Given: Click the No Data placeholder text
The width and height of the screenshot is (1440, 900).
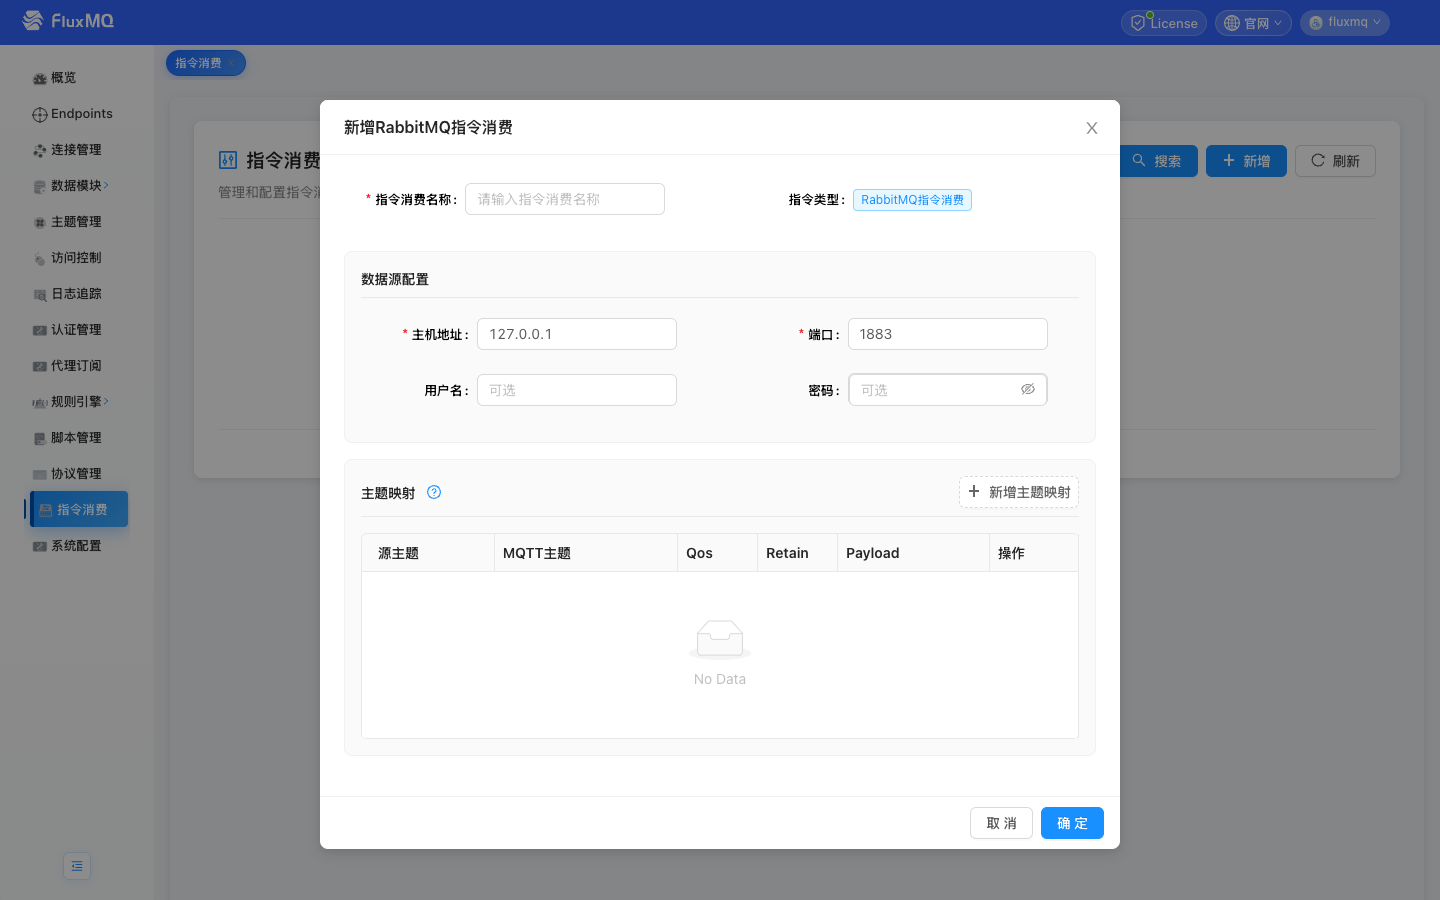Looking at the screenshot, I should point(720,679).
